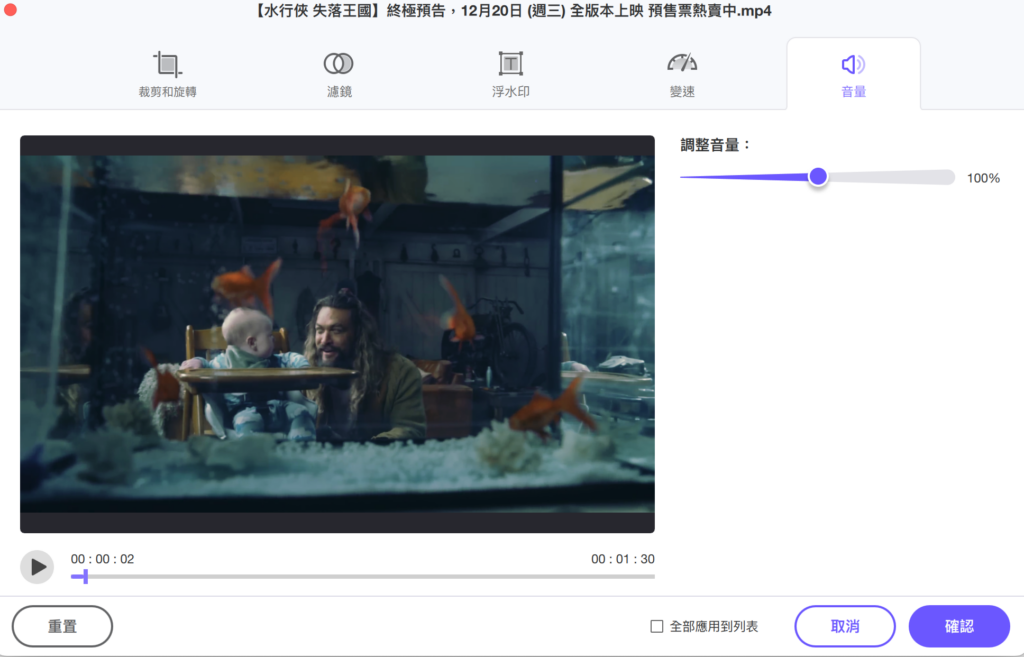The width and height of the screenshot is (1024, 657).
Task: Click the video playback progress bar
Action: coord(362,577)
